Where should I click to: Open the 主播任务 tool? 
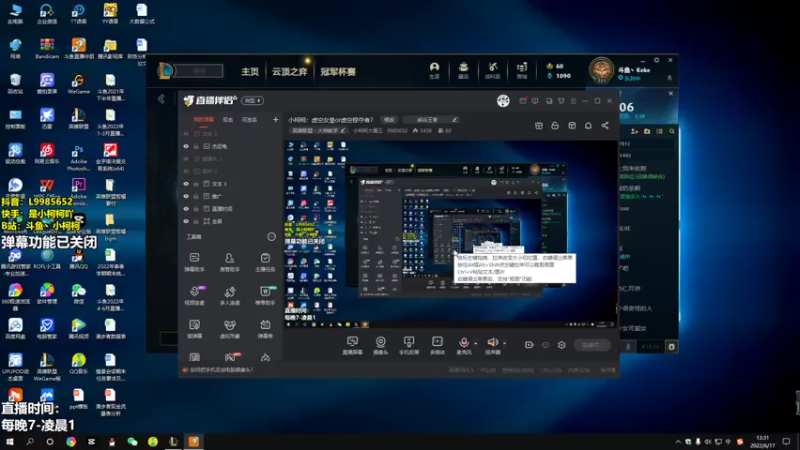(265, 262)
